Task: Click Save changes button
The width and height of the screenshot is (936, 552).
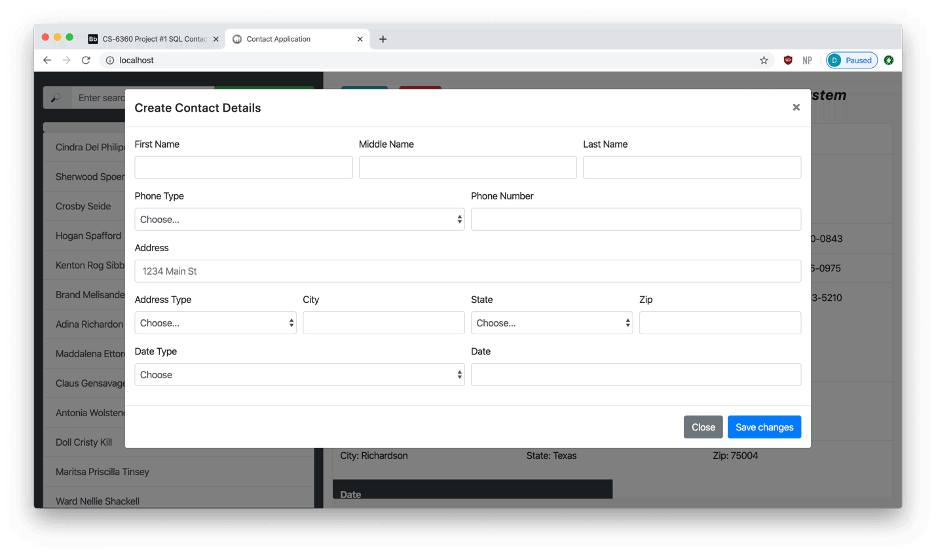Action: (x=764, y=427)
